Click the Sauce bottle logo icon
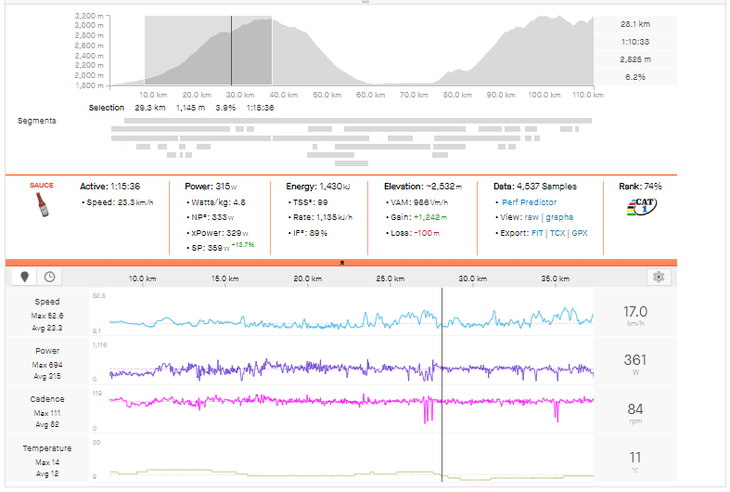 tap(39, 207)
